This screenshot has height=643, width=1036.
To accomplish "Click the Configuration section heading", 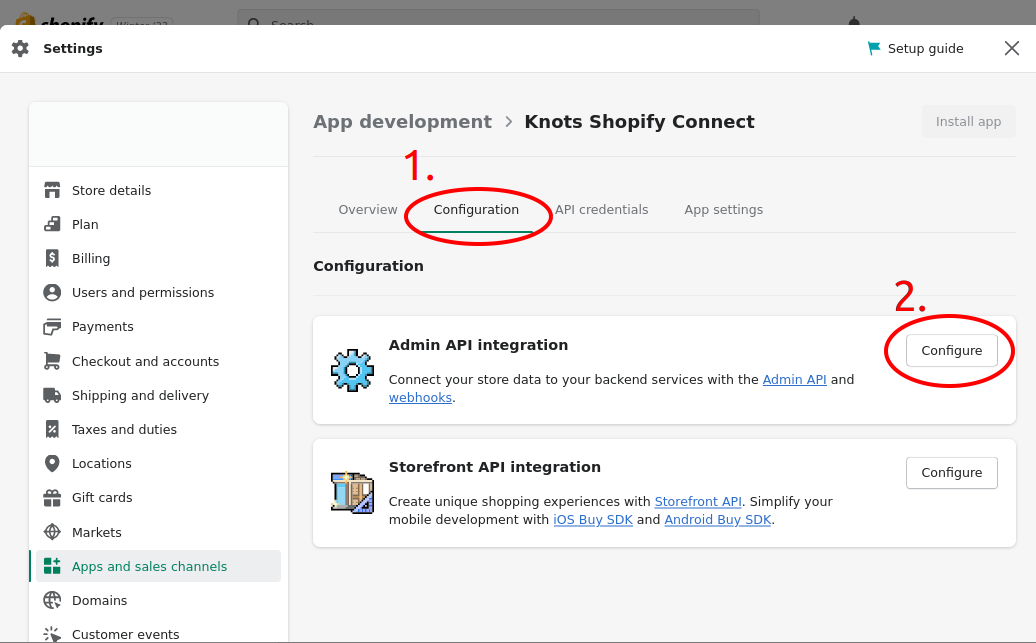I will (x=368, y=266).
